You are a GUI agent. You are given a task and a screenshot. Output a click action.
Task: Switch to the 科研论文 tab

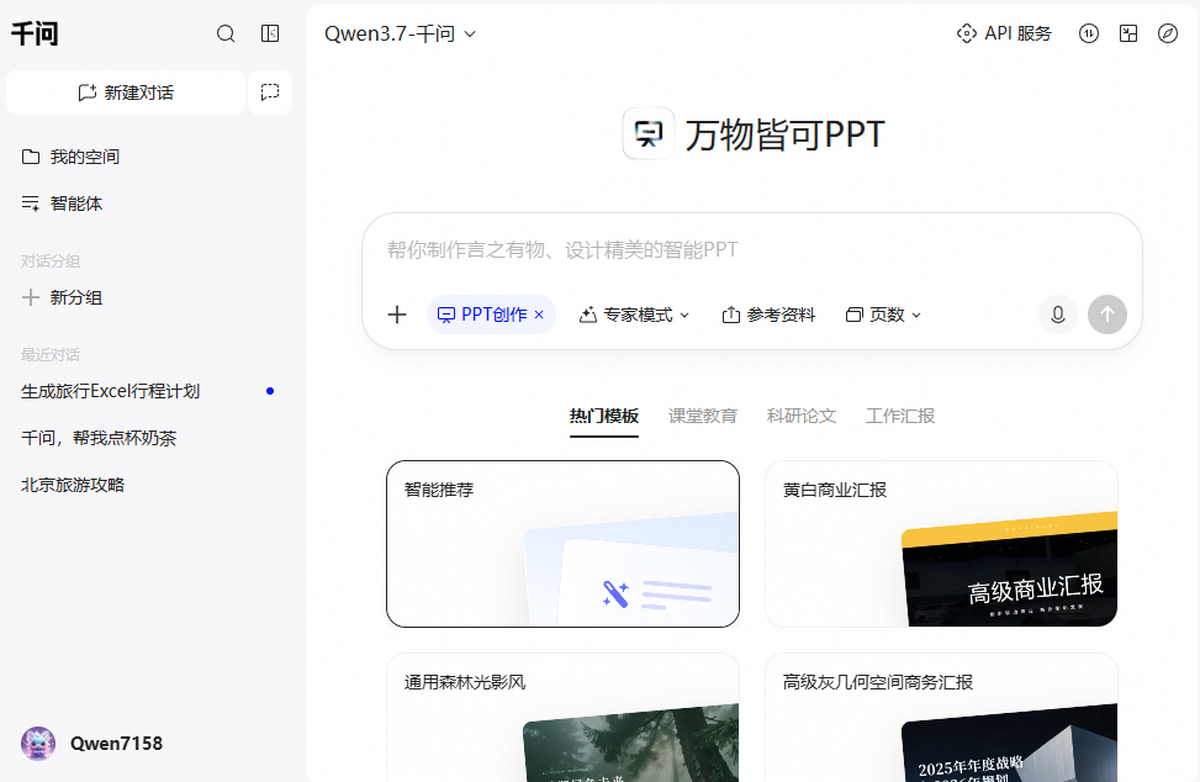coord(802,416)
